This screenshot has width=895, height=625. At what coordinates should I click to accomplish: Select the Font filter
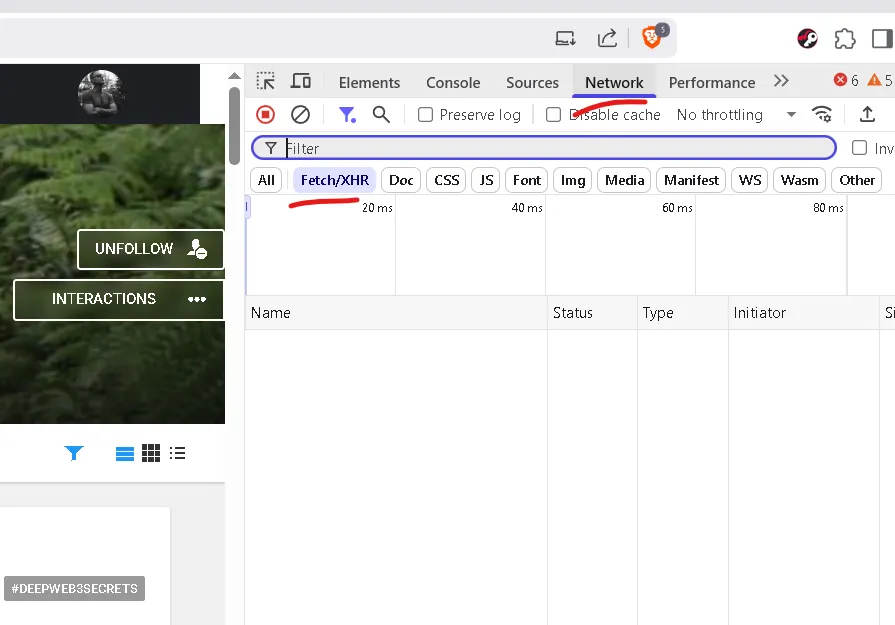coord(526,180)
